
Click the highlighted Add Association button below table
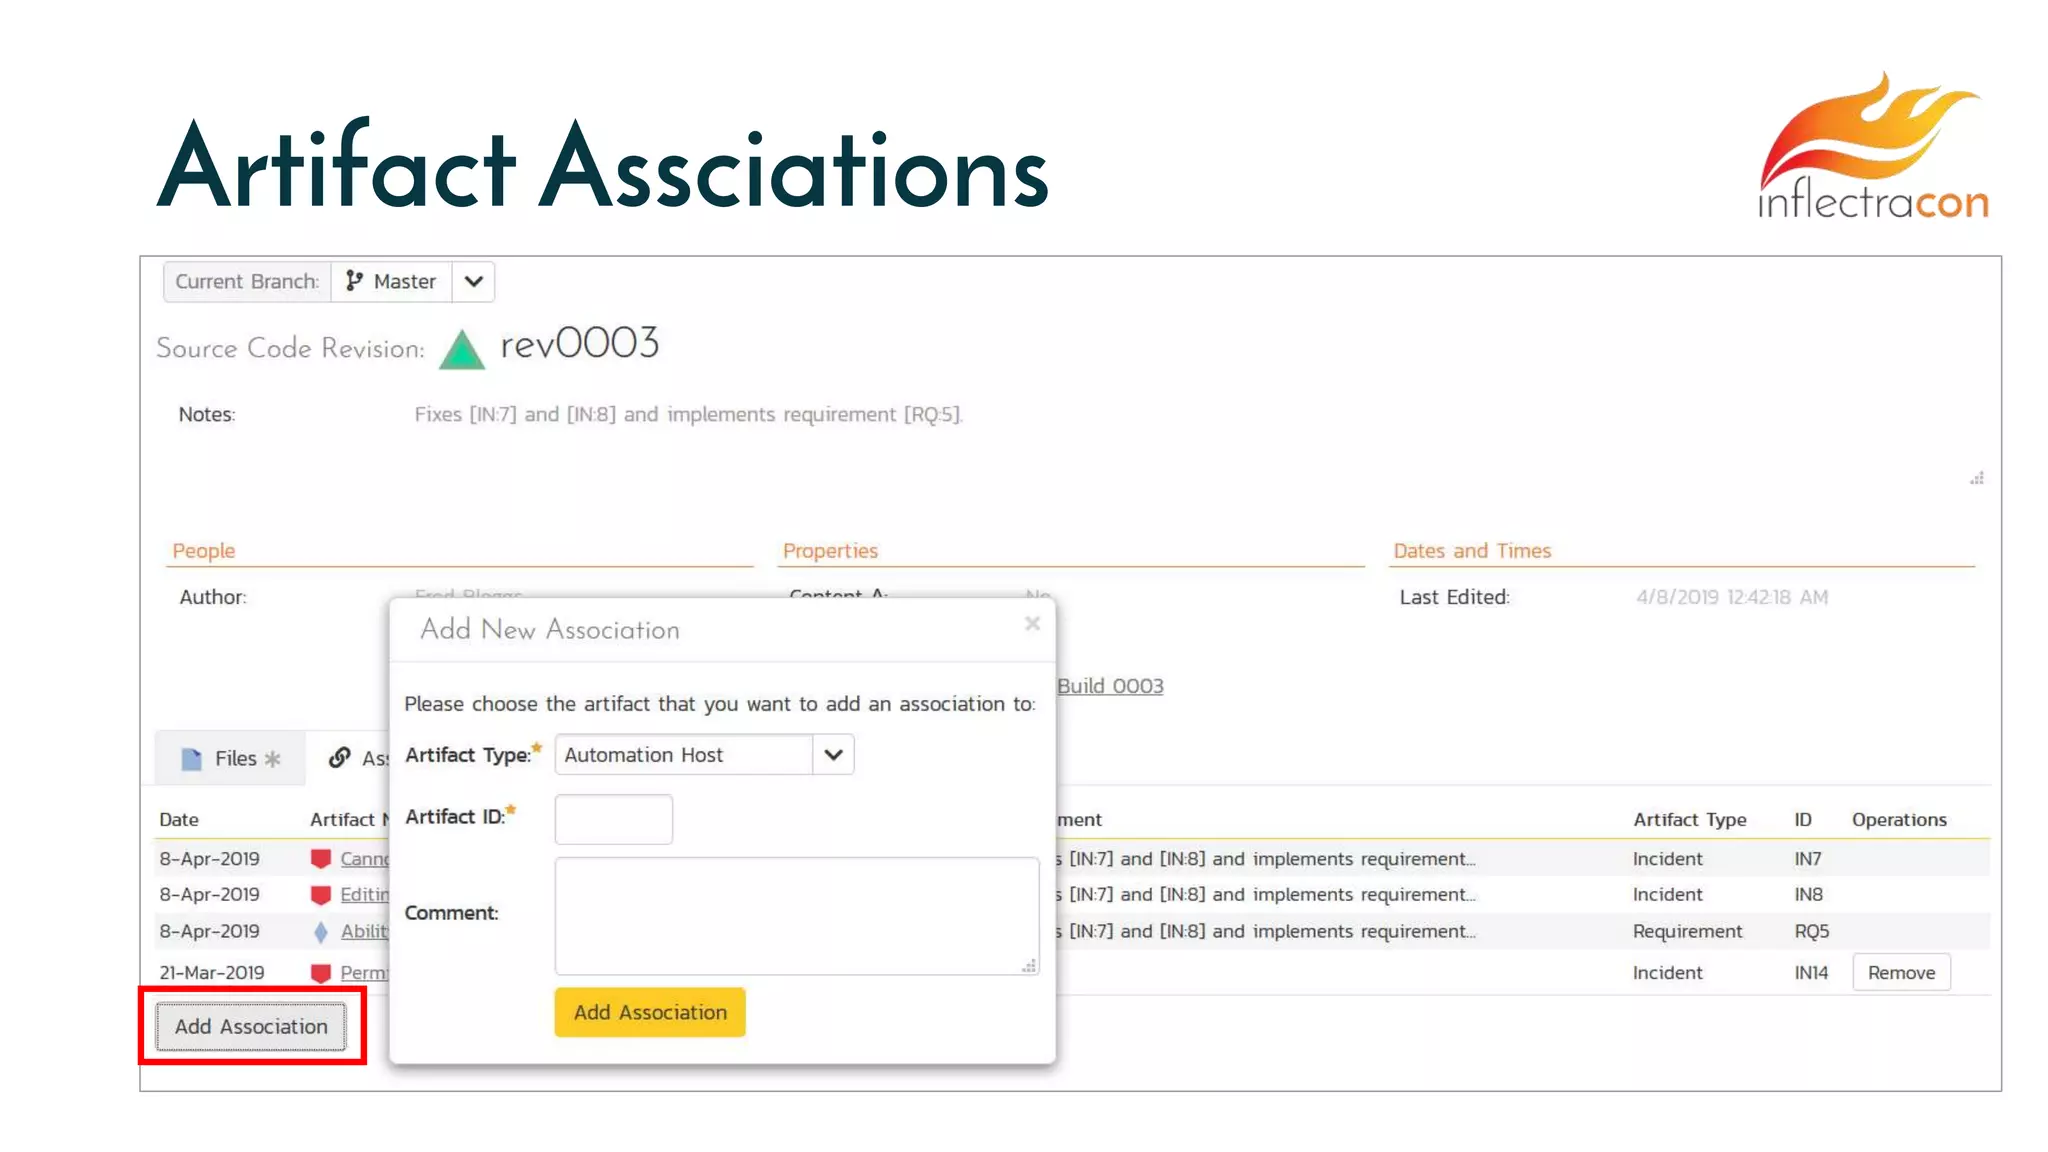tap(251, 1027)
